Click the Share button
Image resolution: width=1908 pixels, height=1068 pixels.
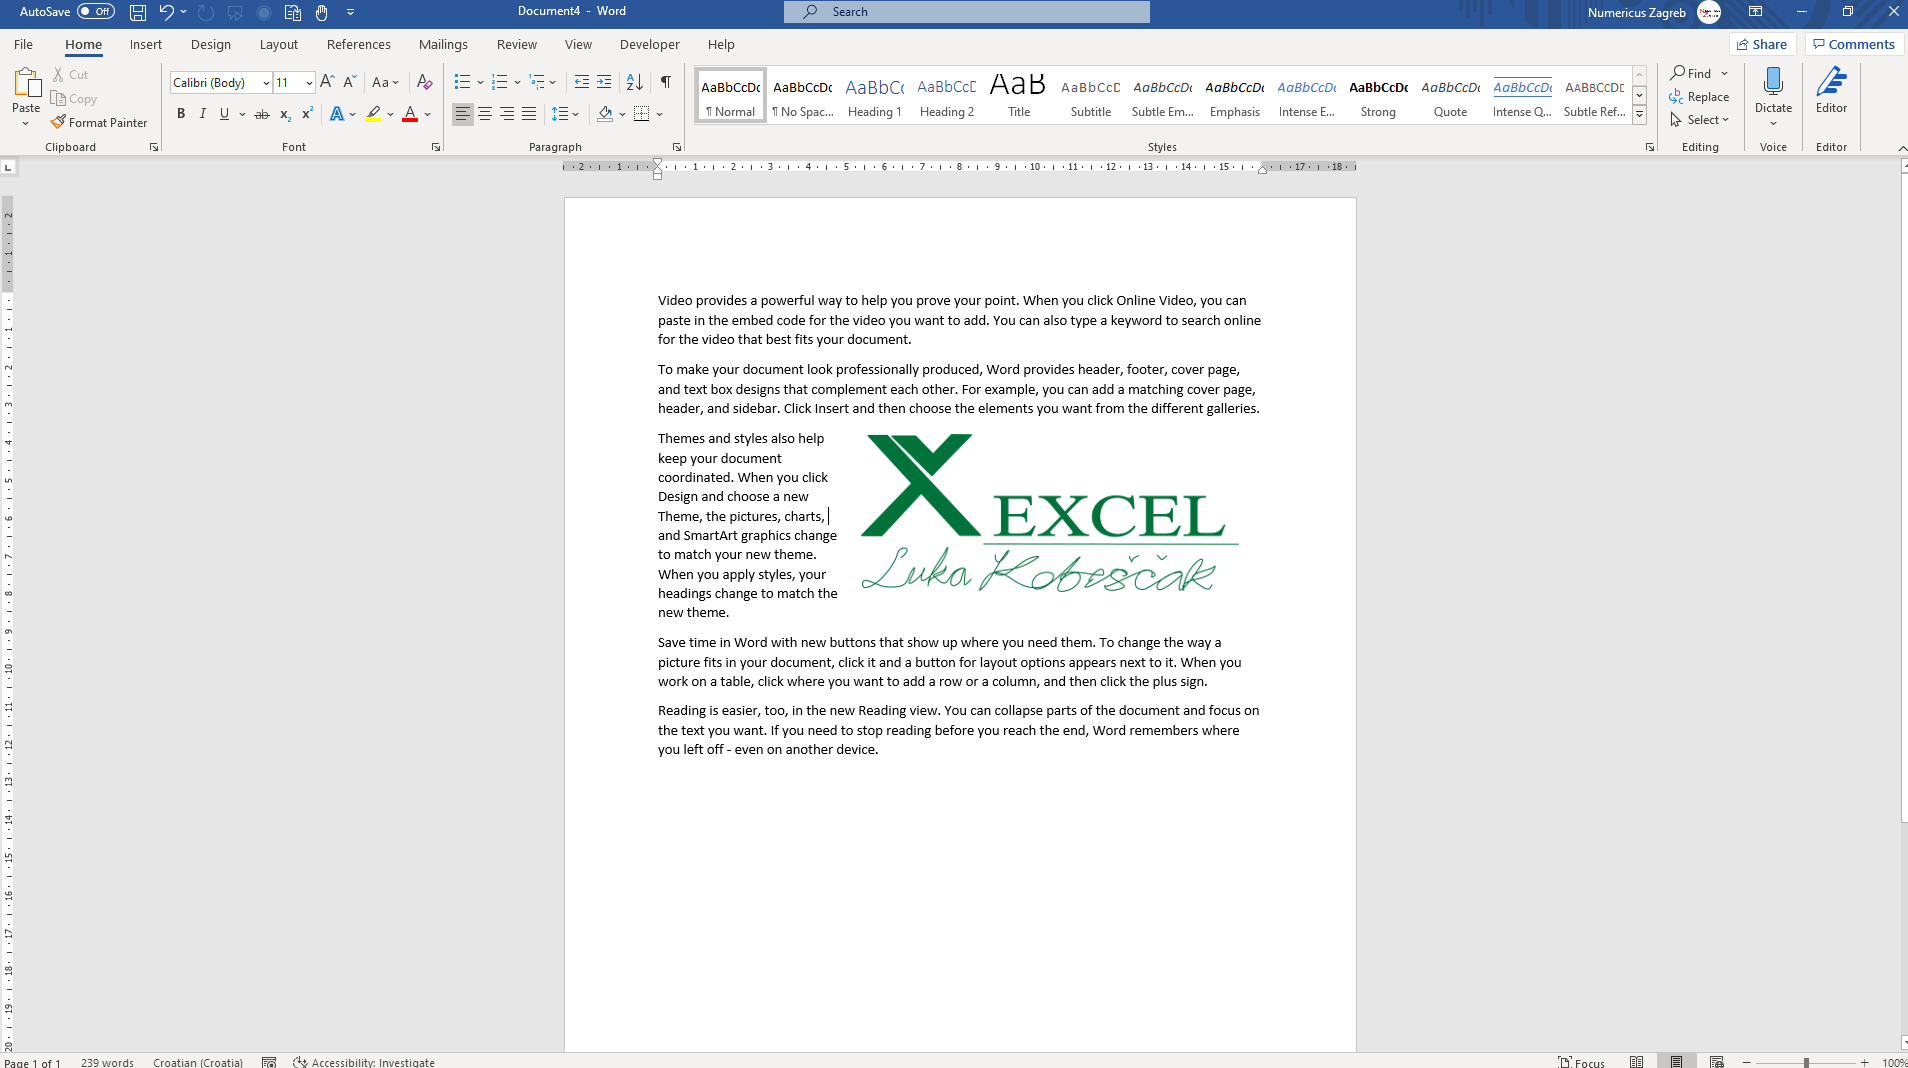[x=1762, y=44]
